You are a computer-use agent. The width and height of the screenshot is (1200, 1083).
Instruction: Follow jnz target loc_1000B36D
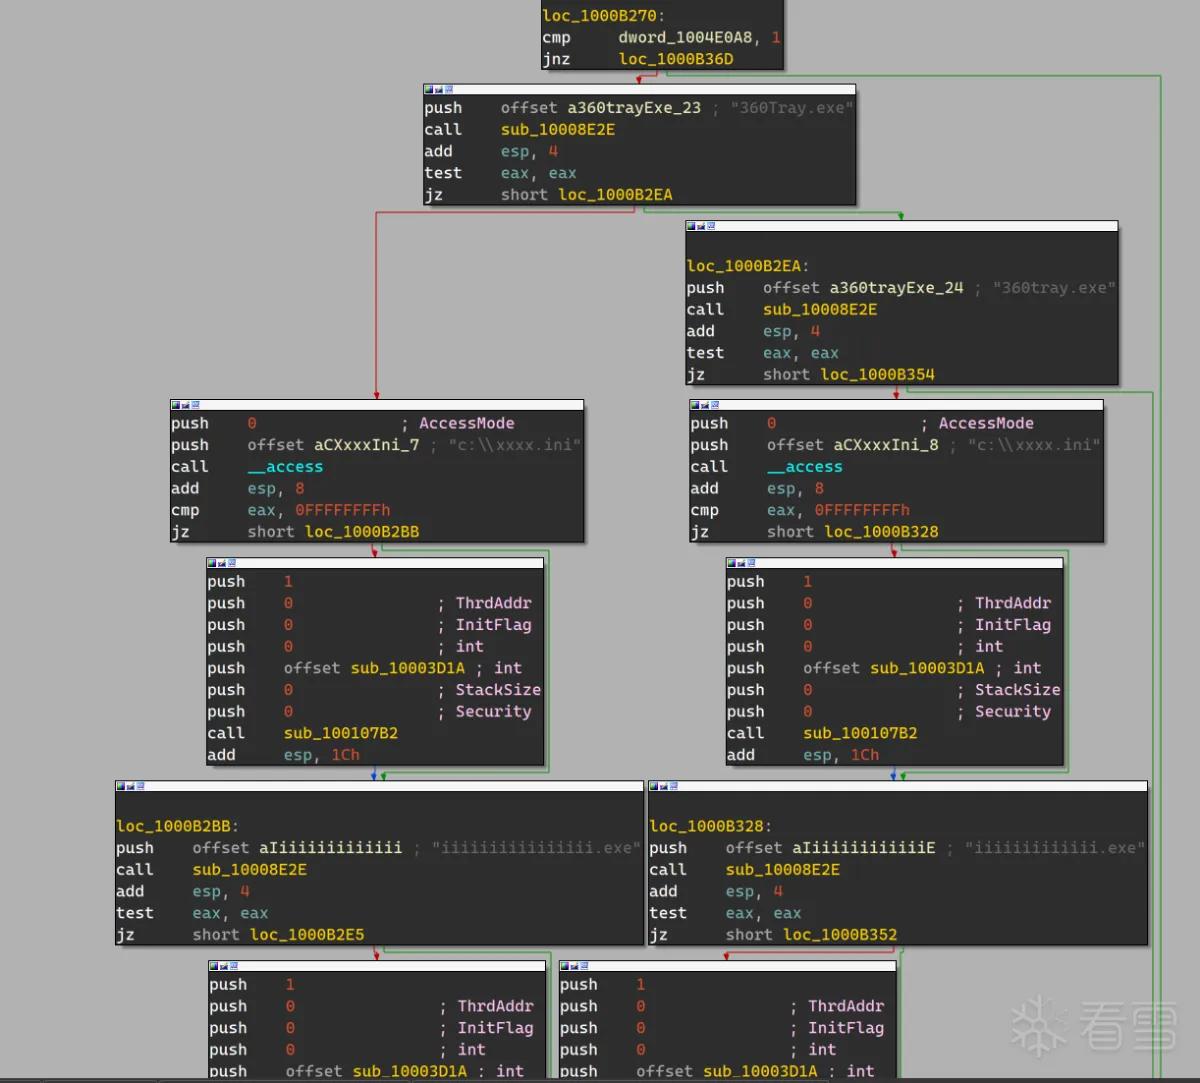(x=676, y=59)
